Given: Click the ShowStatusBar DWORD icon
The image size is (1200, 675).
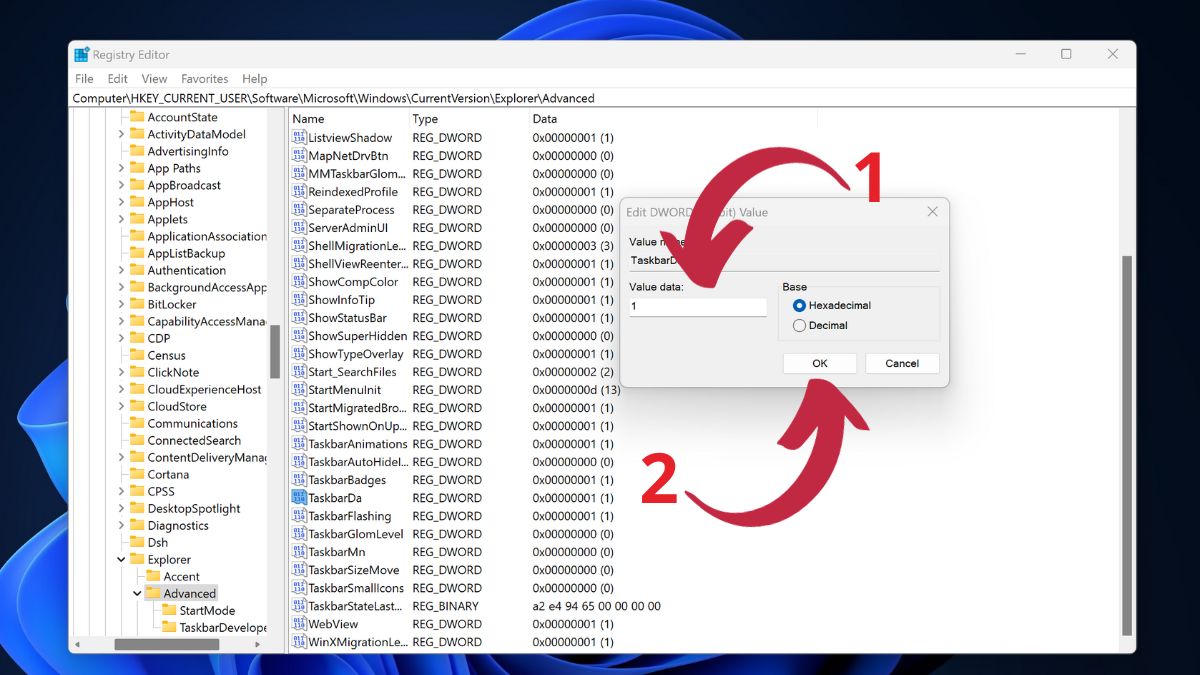Looking at the screenshot, I should (x=299, y=318).
